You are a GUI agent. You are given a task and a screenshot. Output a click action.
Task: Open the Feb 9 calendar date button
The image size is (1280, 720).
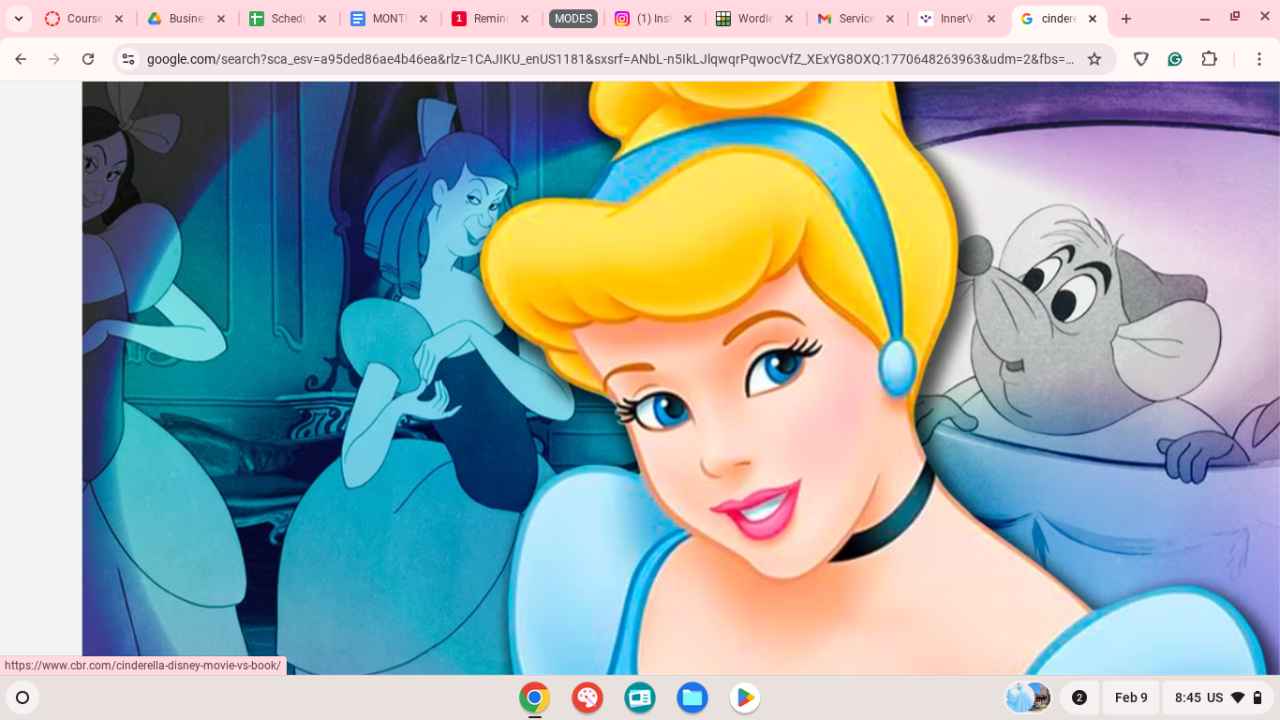[1131, 697]
